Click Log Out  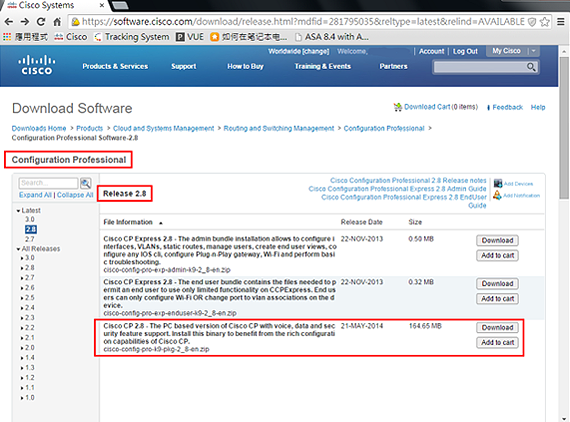[465, 51]
